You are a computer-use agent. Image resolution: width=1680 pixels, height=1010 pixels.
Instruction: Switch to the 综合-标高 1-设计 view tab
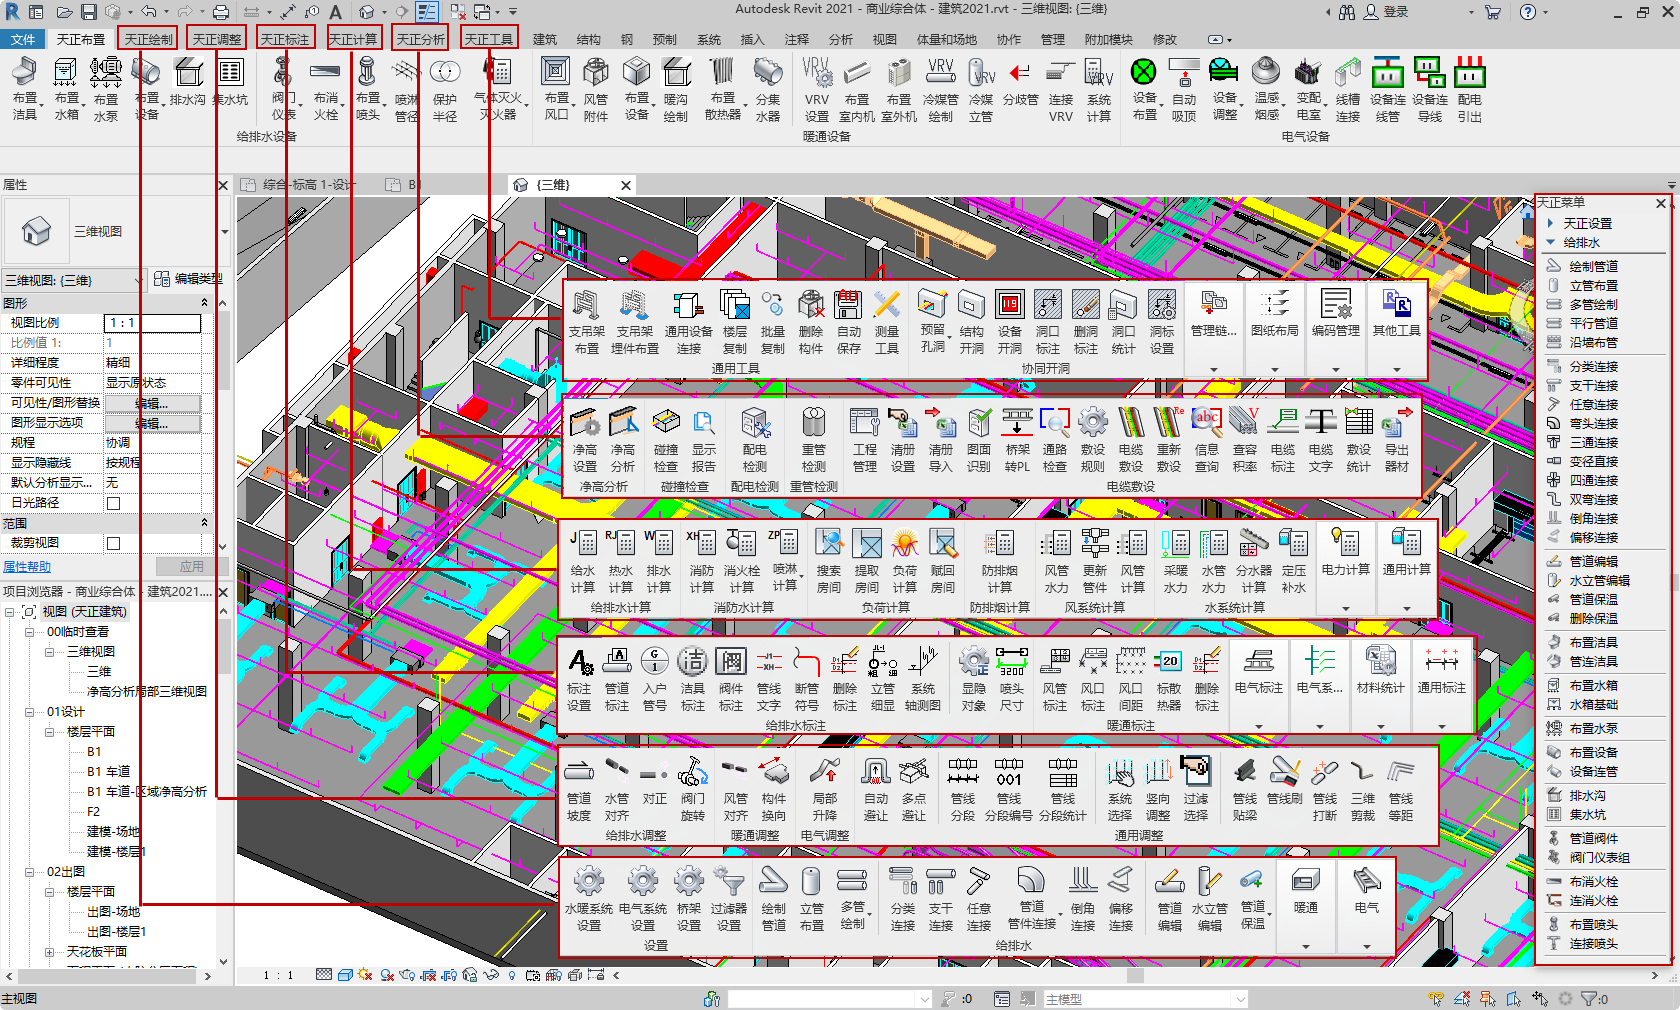pyautogui.click(x=308, y=185)
